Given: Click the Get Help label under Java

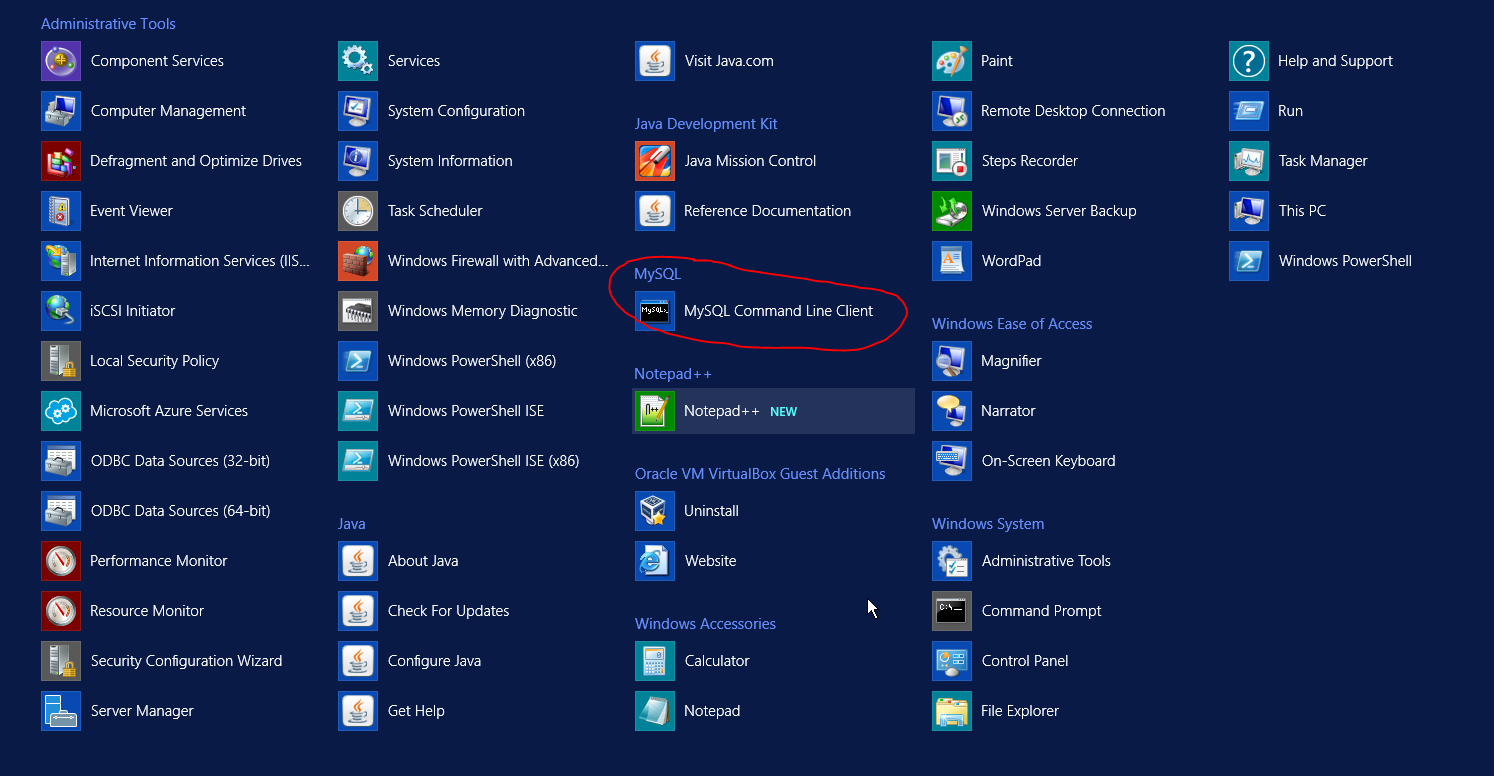Looking at the screenshot, I should 416,711.
